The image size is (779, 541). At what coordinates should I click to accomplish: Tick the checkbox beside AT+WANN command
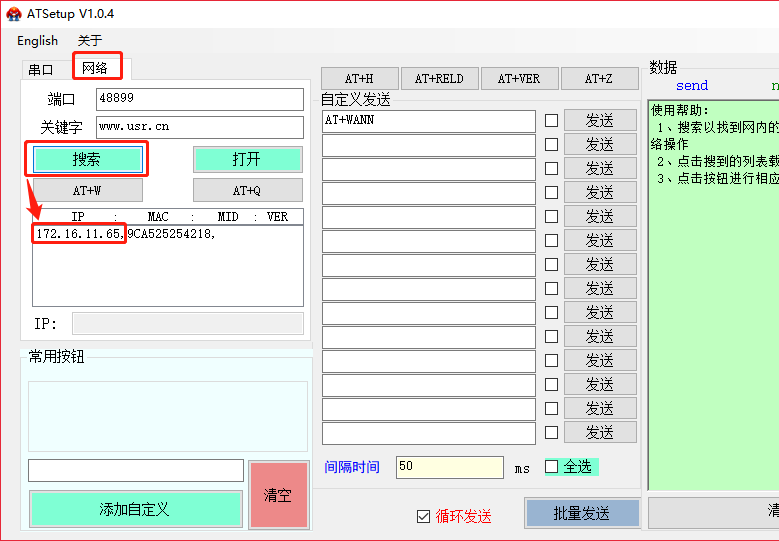pyautogui.click(x=551, y=121)
